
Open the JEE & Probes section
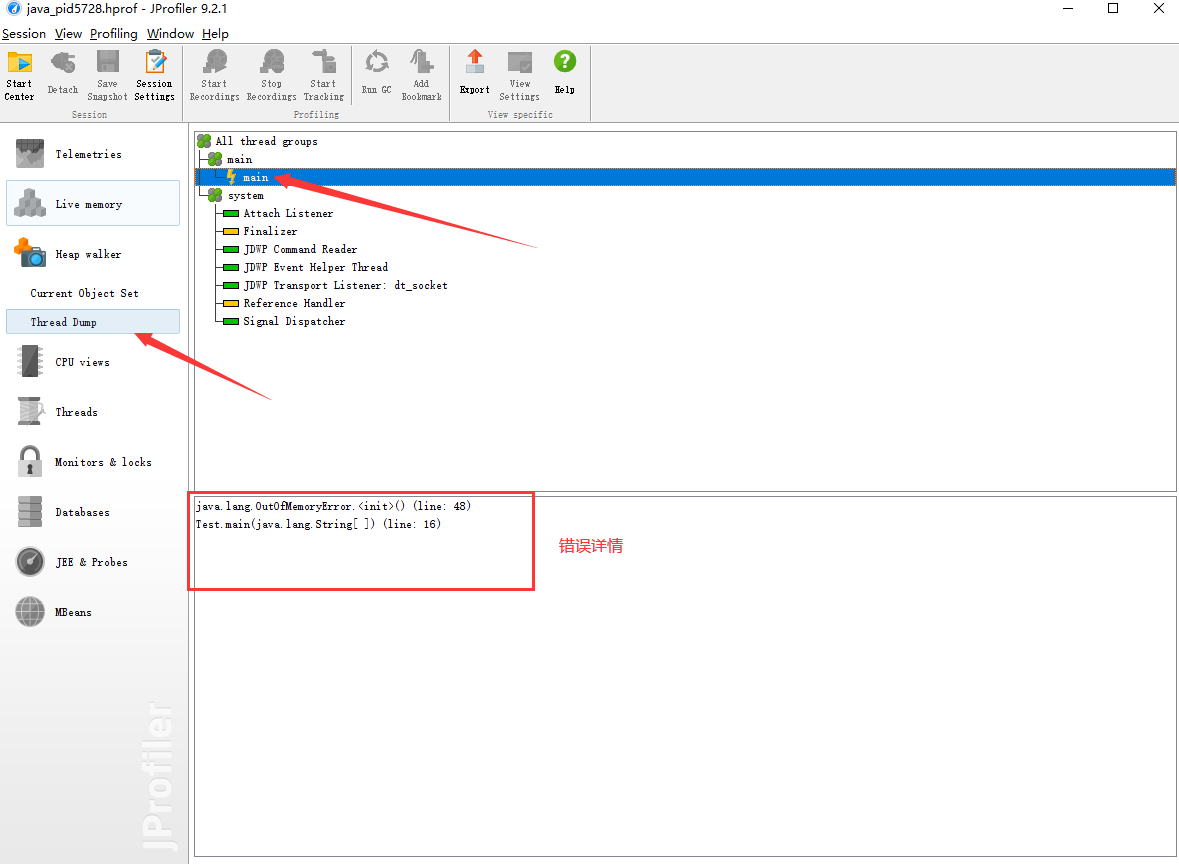coord(92,562)
